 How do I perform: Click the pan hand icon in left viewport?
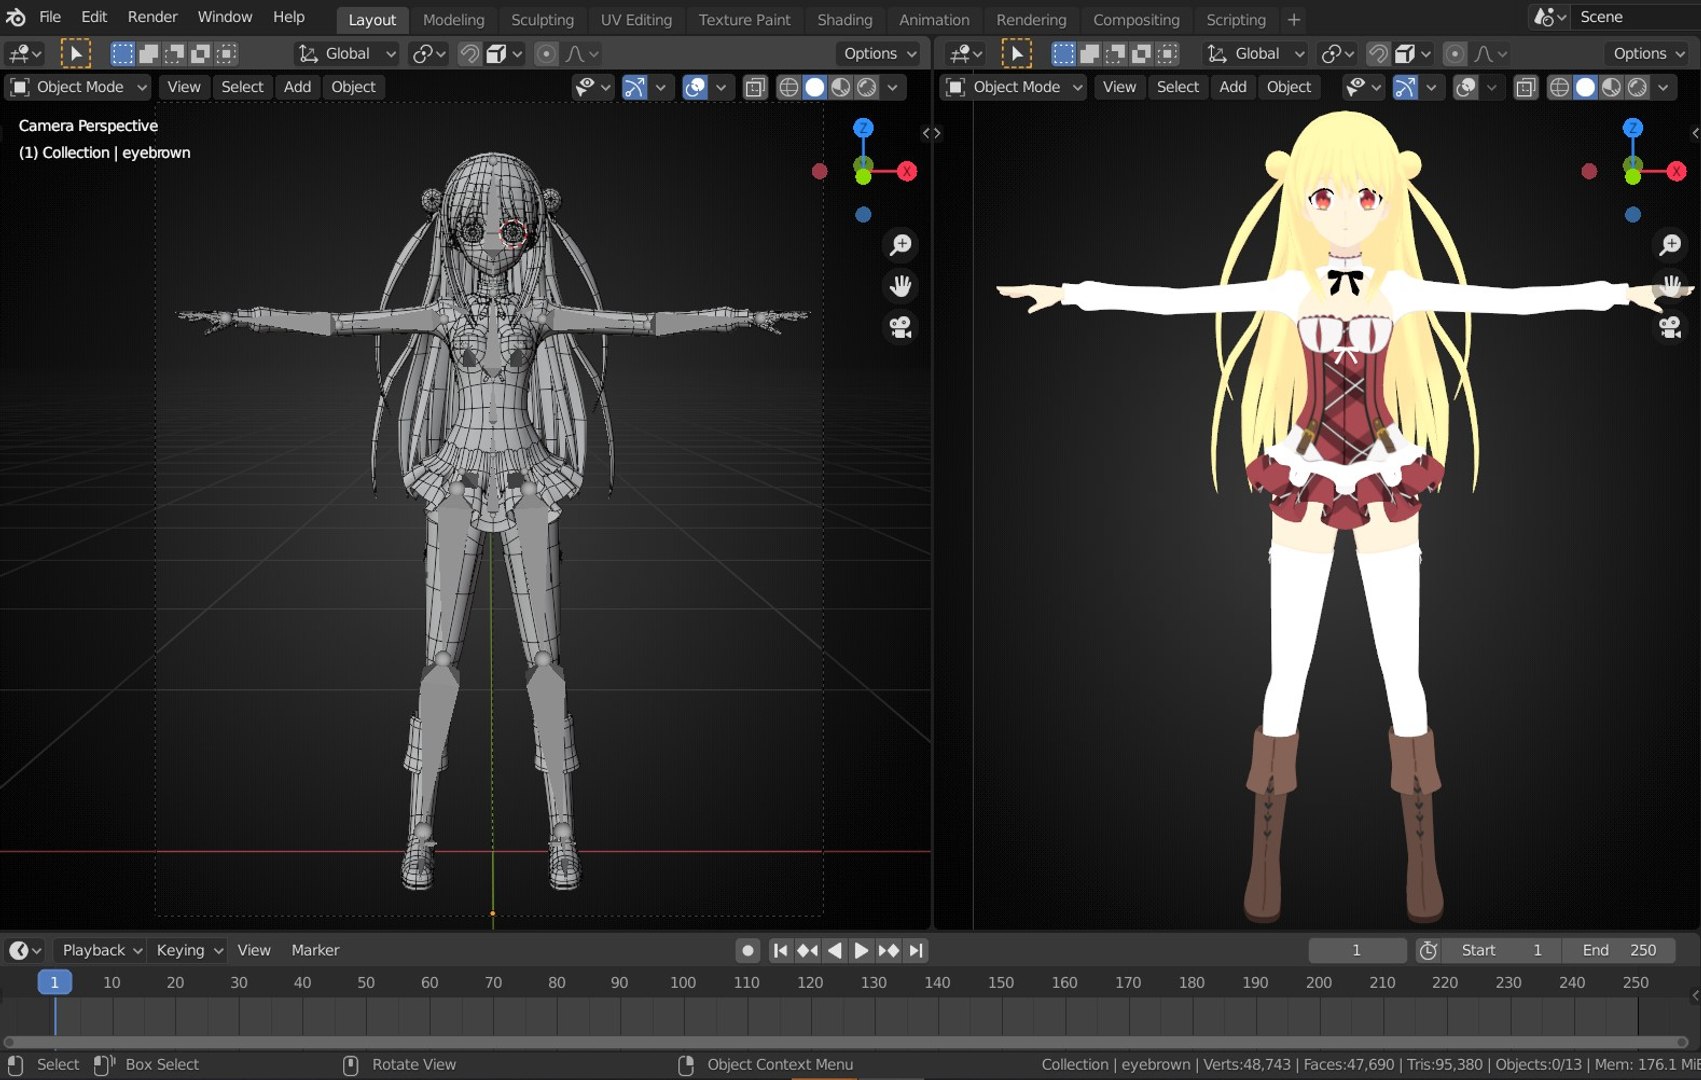click(901, 286)
